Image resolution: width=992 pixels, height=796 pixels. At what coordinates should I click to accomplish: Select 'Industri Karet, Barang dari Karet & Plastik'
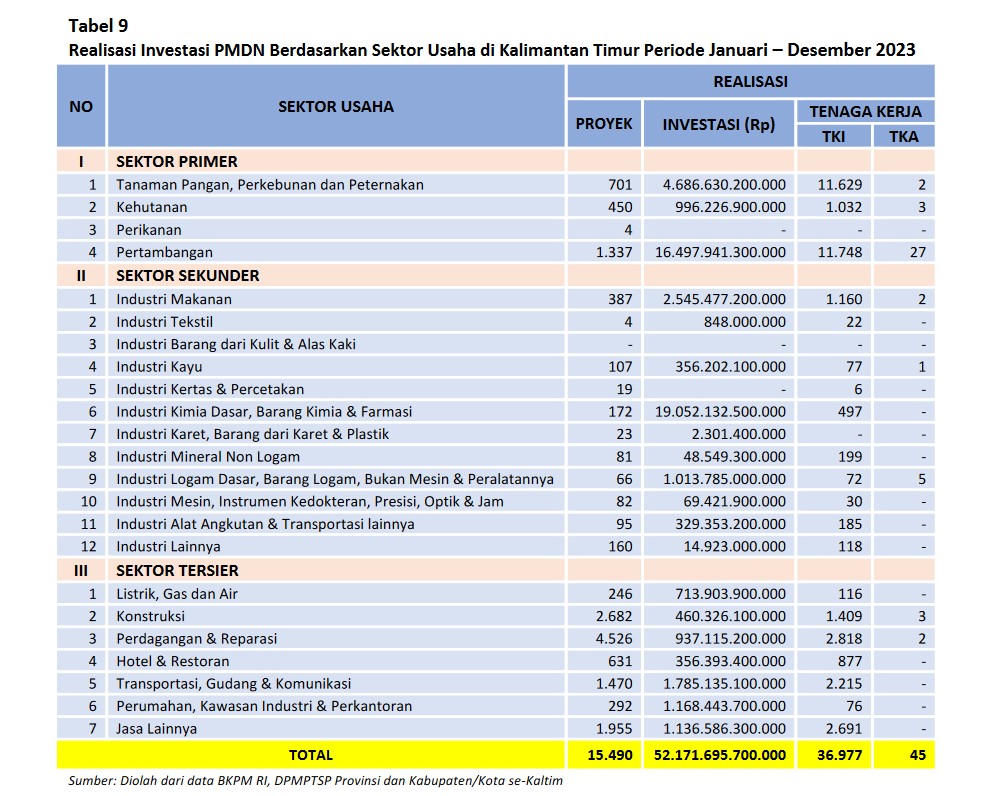pyautogui.click(x=252, y=433)
